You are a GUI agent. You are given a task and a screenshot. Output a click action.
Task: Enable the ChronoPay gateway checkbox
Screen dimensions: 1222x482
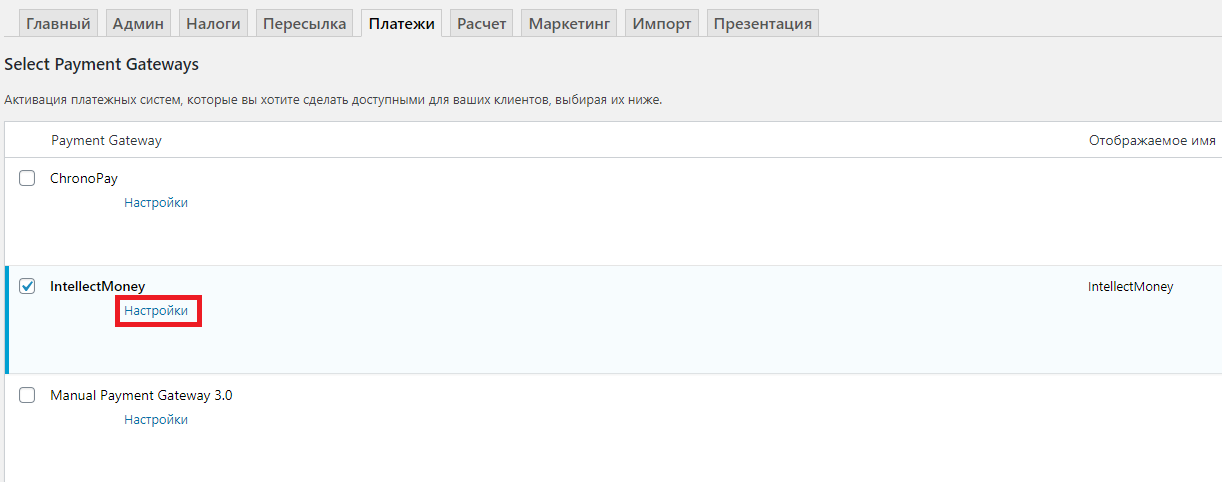coord(28,178)
